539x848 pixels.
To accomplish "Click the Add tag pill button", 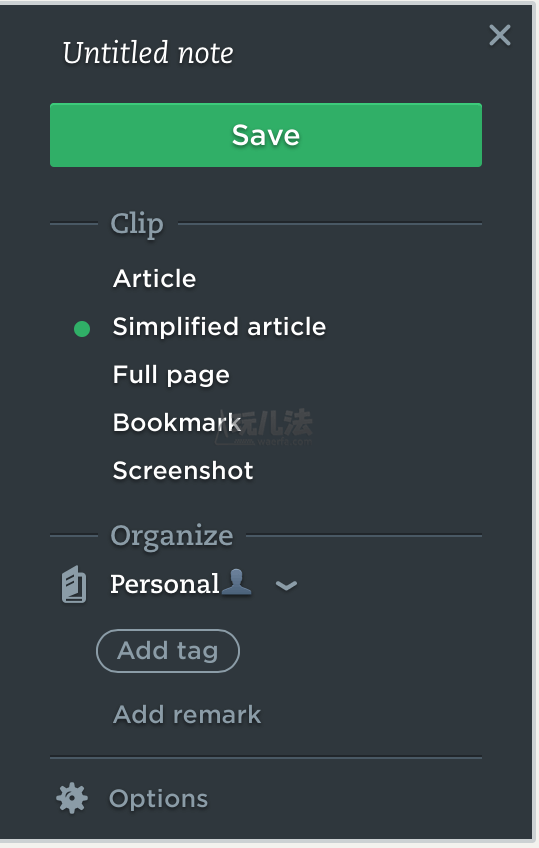I will click(x=168, y=651).
